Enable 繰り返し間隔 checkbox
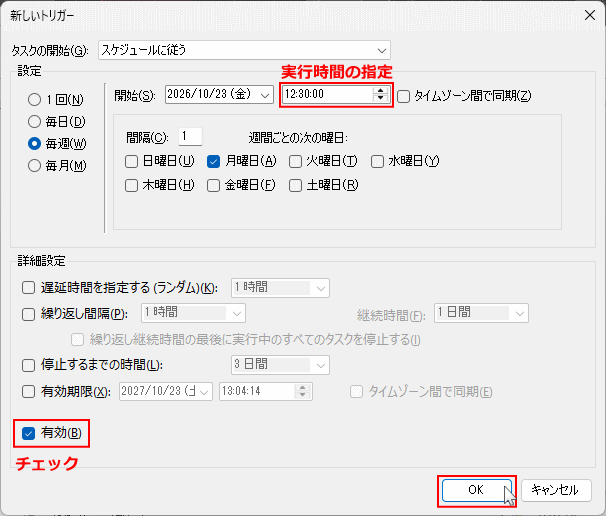The width and height of the screenshot is (606, 516). pyautogui.click(x=28, y=314)
